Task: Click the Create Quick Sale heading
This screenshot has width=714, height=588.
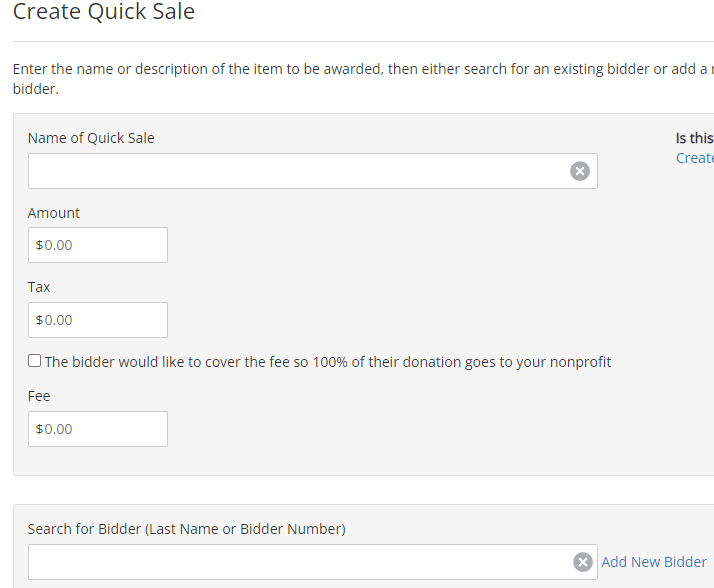Action: click(104, 11)
